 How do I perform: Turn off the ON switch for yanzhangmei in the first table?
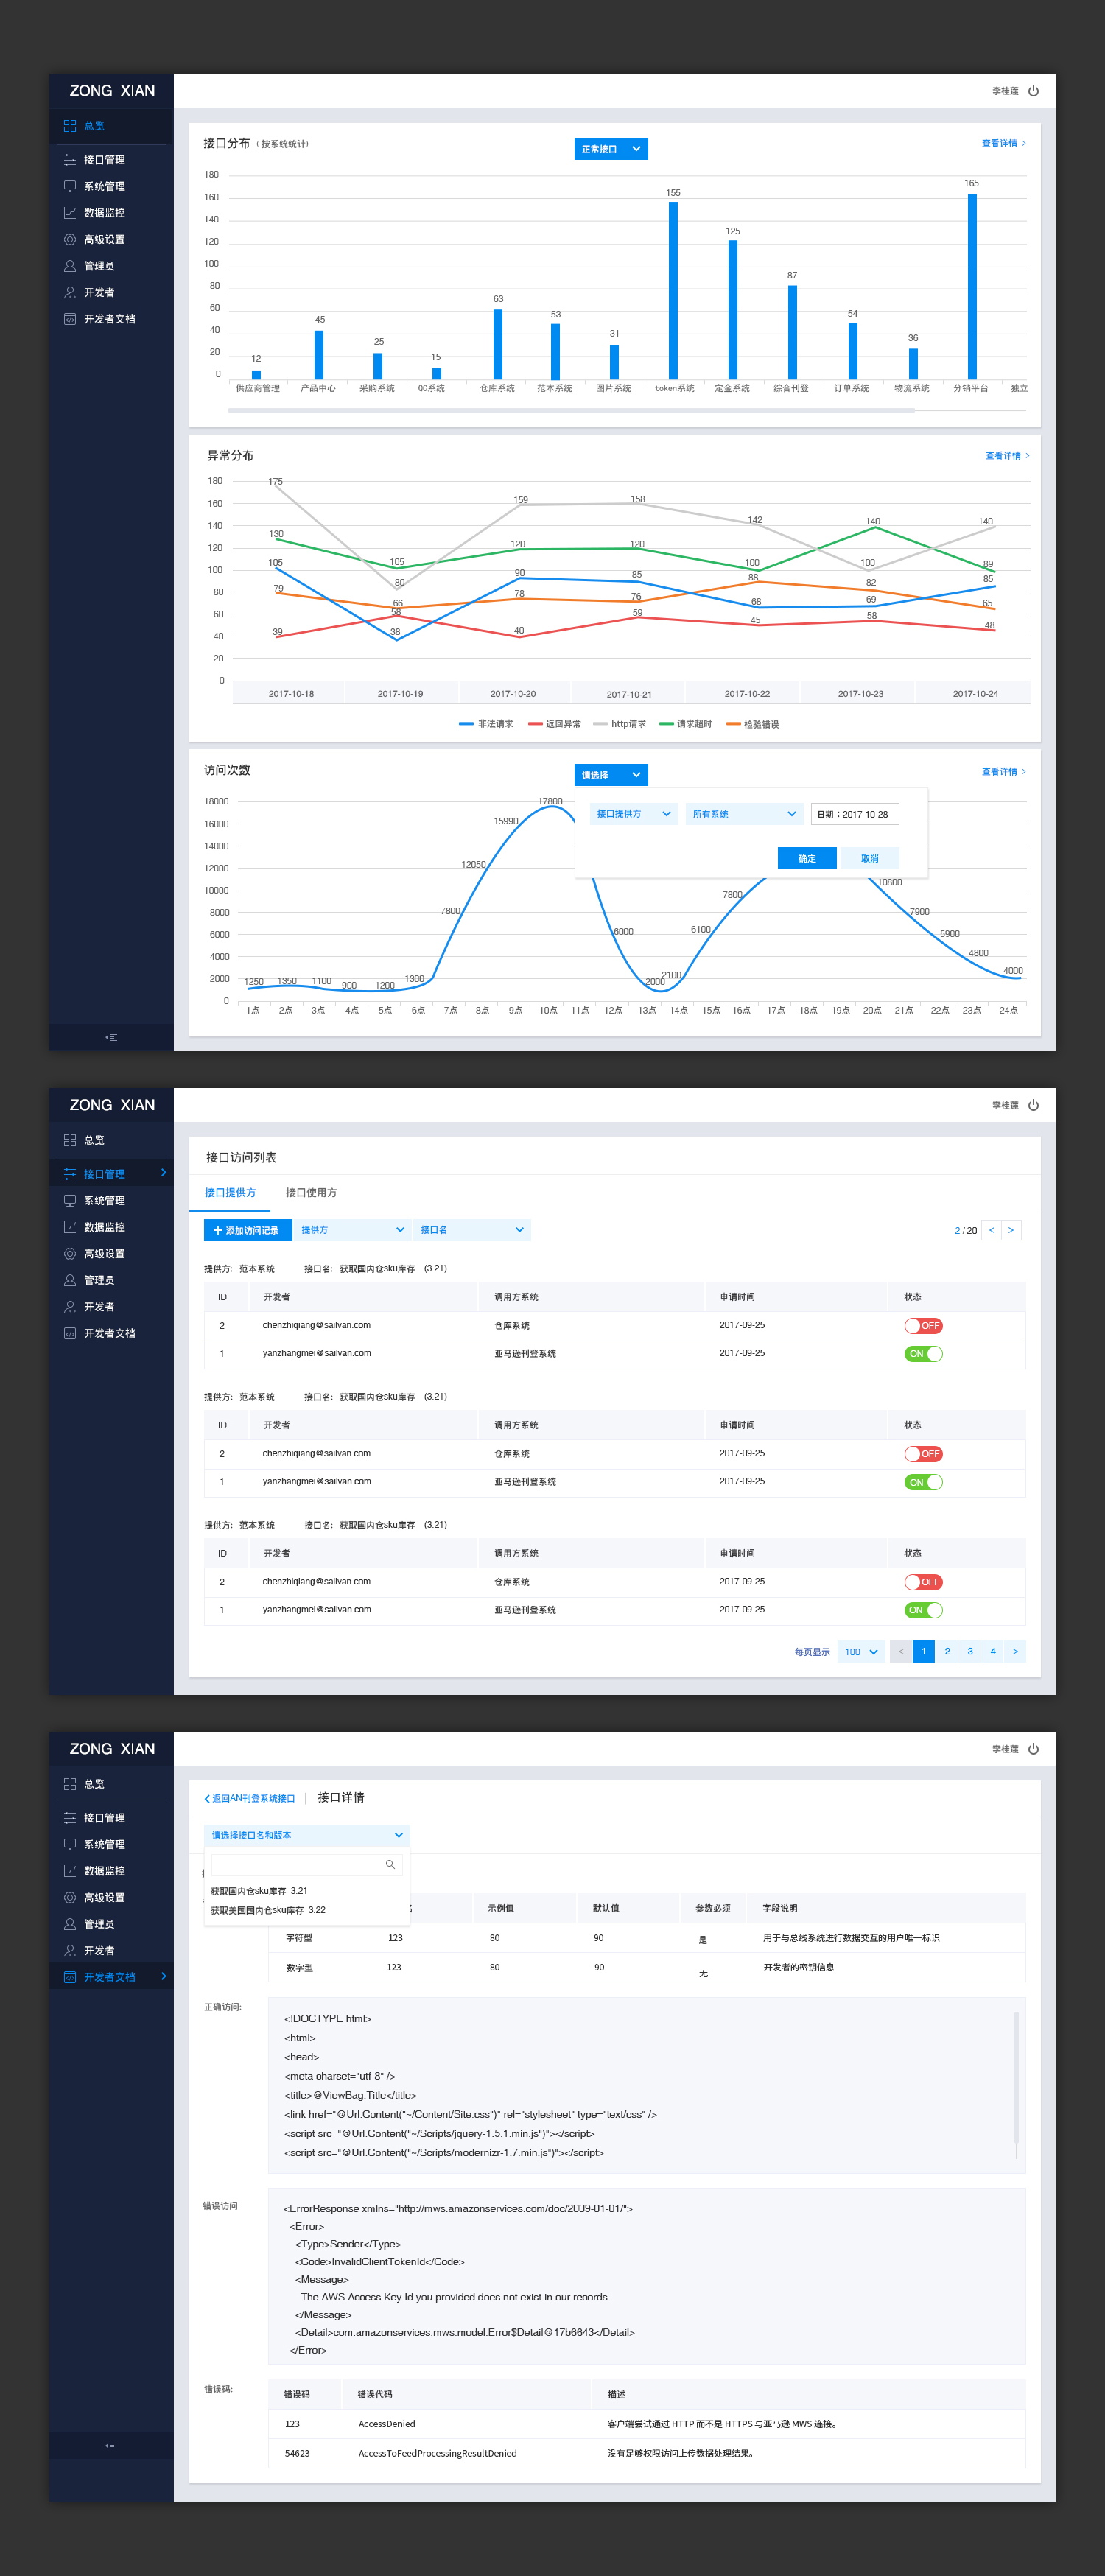(923, 1353)
